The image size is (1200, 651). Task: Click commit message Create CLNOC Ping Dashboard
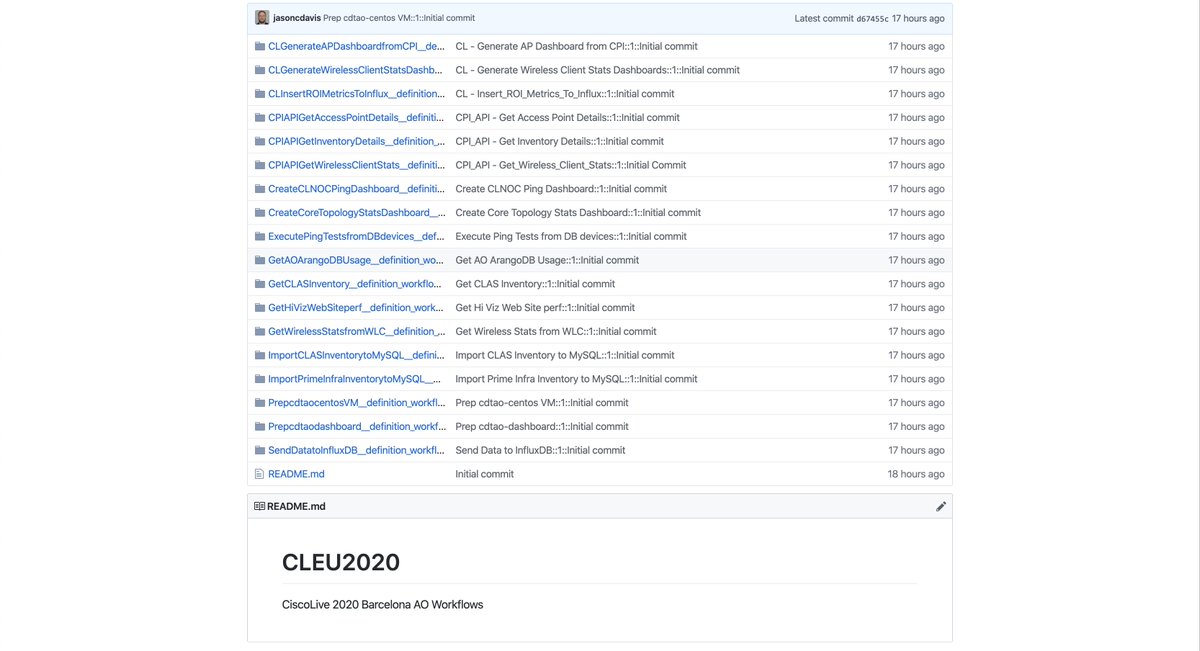pos(561,189)
